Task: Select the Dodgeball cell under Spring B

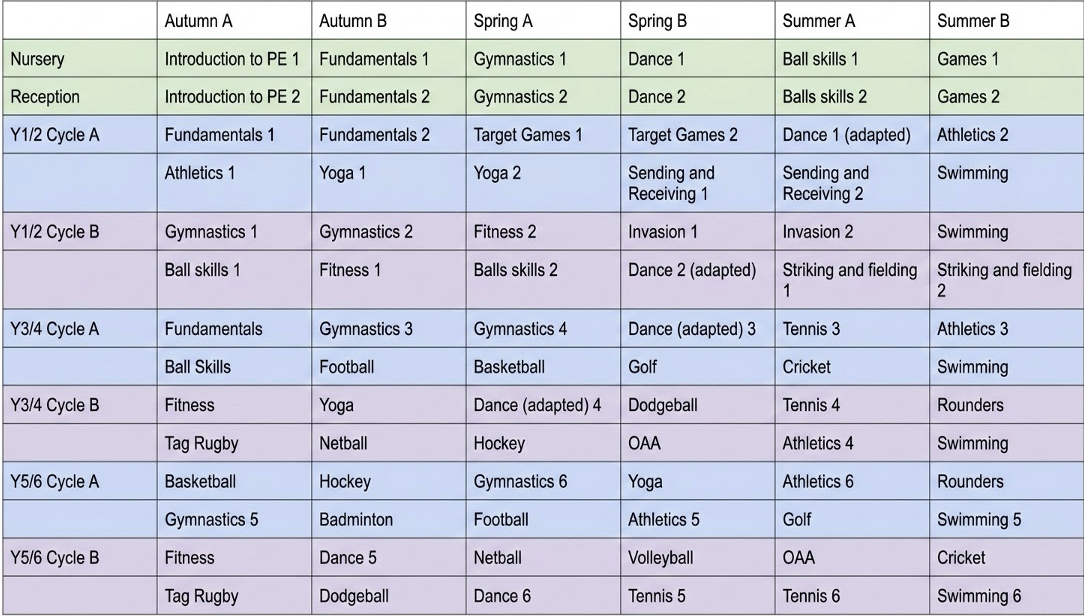Action: 698,404
